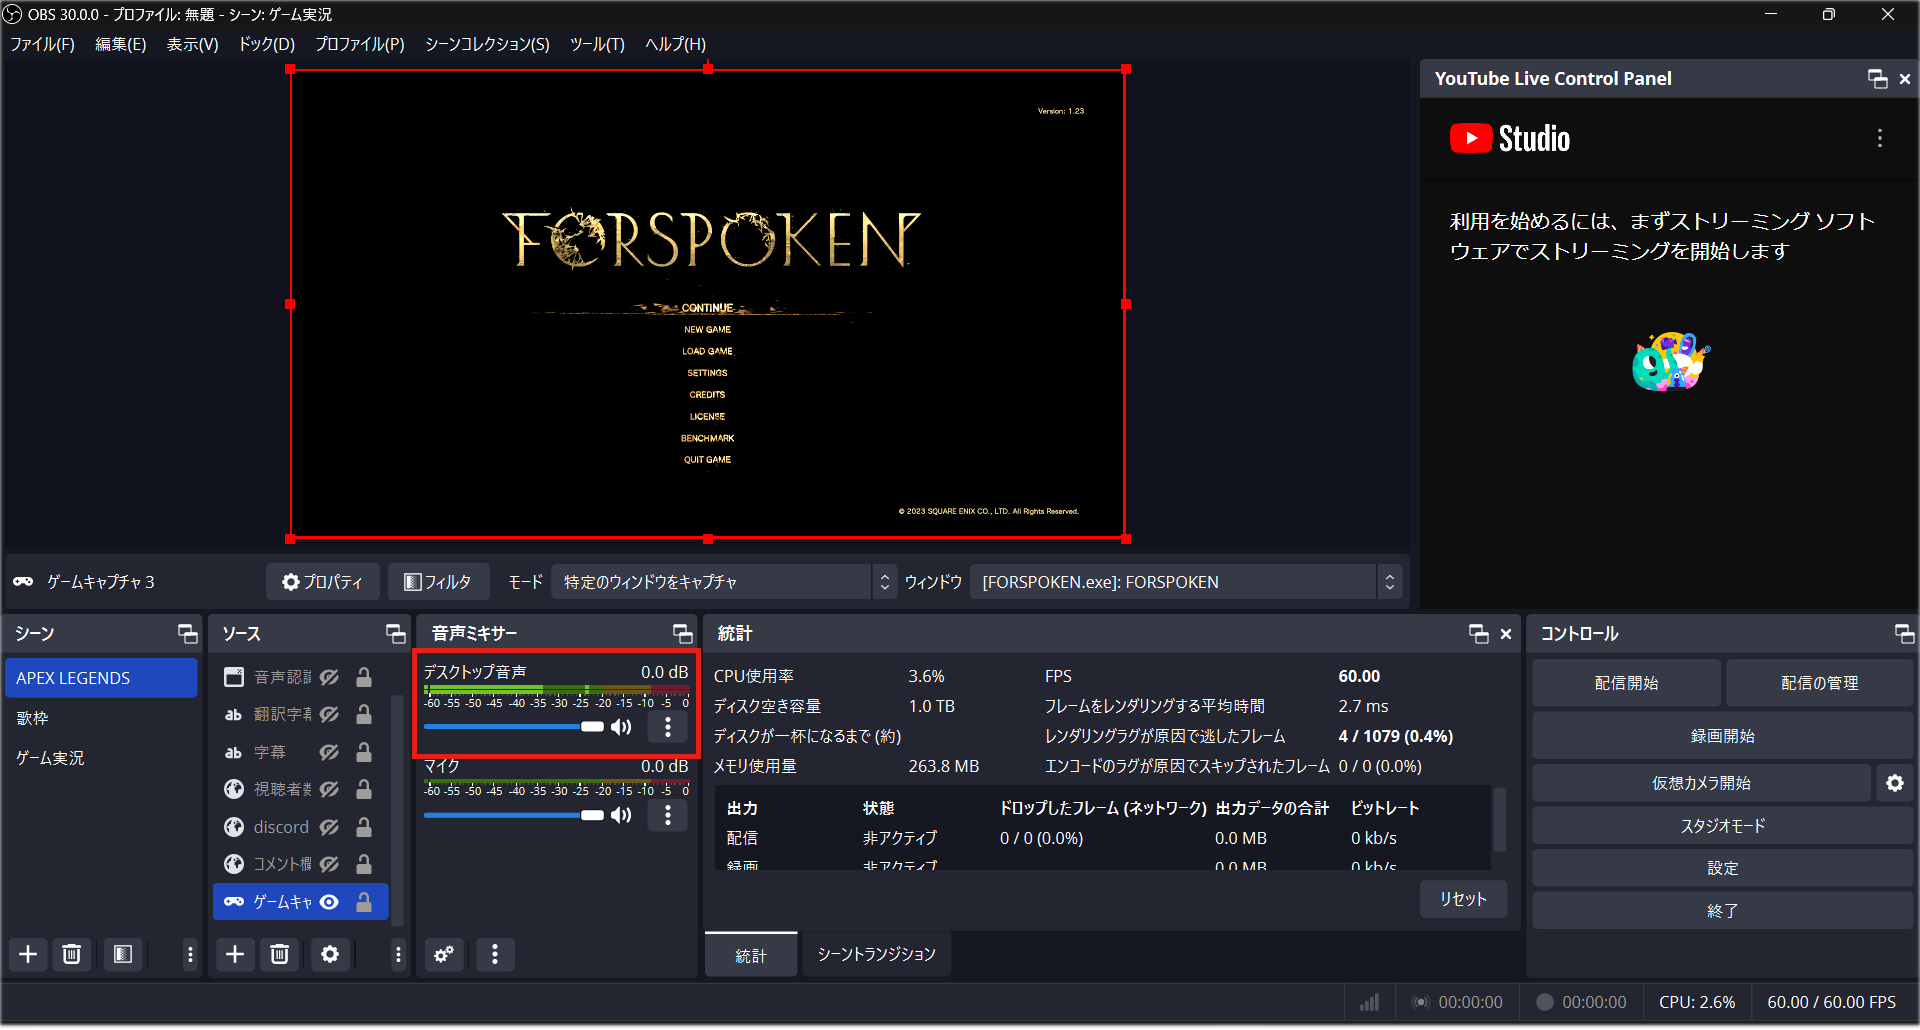Viewport: 1920px width, 1030px height.
Task: Click the network status bars icon
Action: (1369, 1003)
